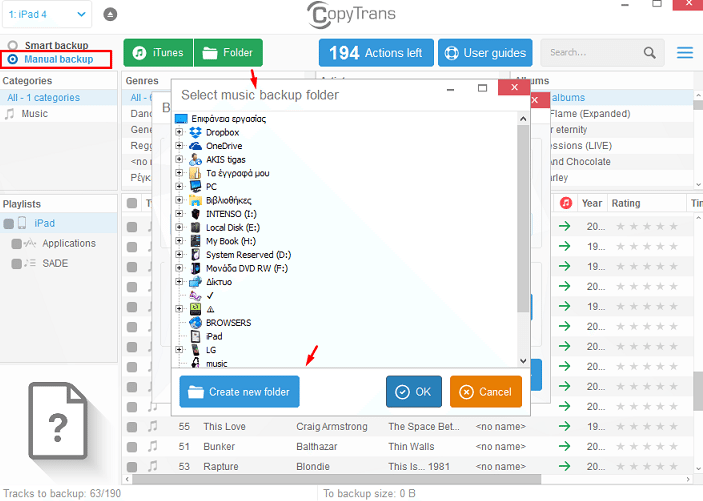
Task: Click the iTunes status column icon
Action: tap(566, 203)
